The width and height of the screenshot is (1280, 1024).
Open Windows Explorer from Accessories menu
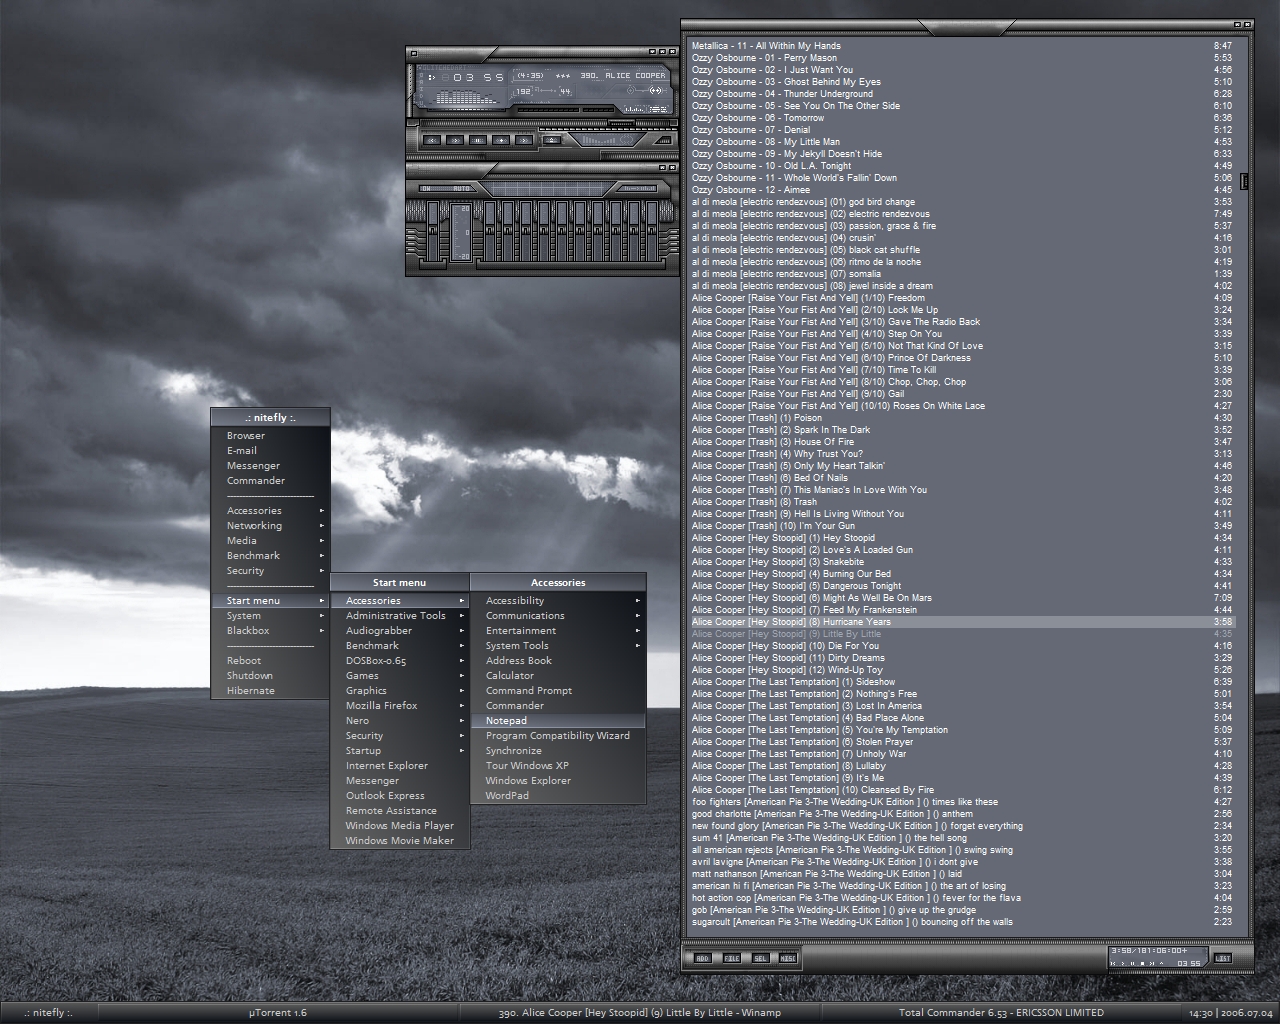[558, 781]
